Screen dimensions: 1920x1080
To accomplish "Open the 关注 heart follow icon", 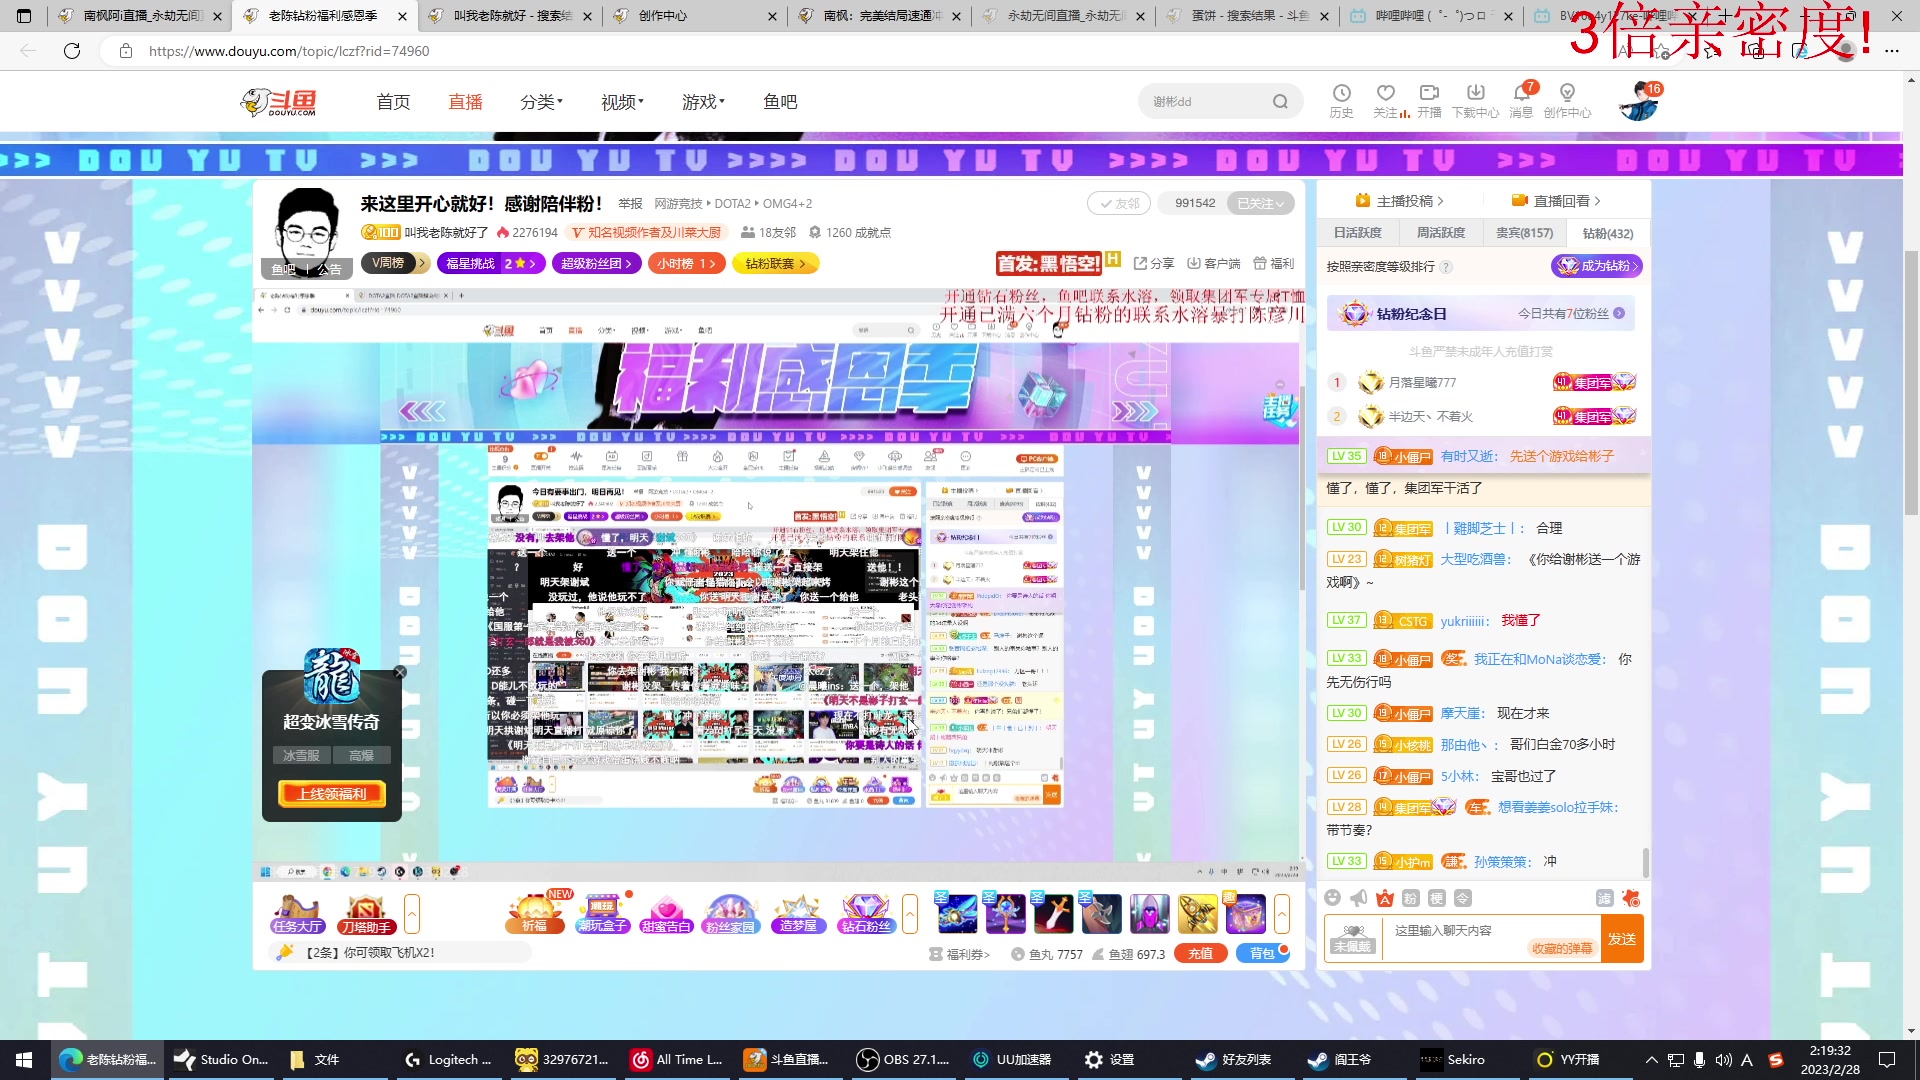I will click(x=1386, y=100).
